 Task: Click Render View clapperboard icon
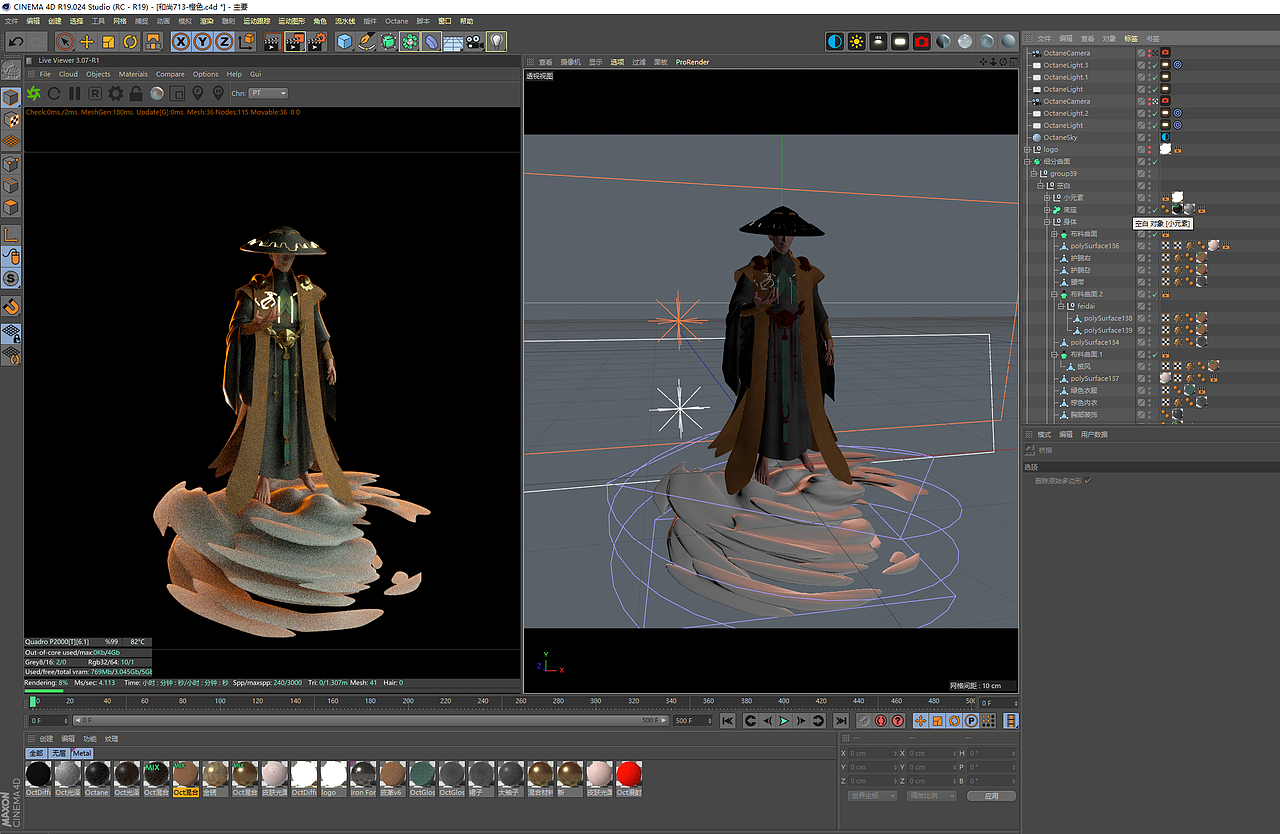coord(271,41)
